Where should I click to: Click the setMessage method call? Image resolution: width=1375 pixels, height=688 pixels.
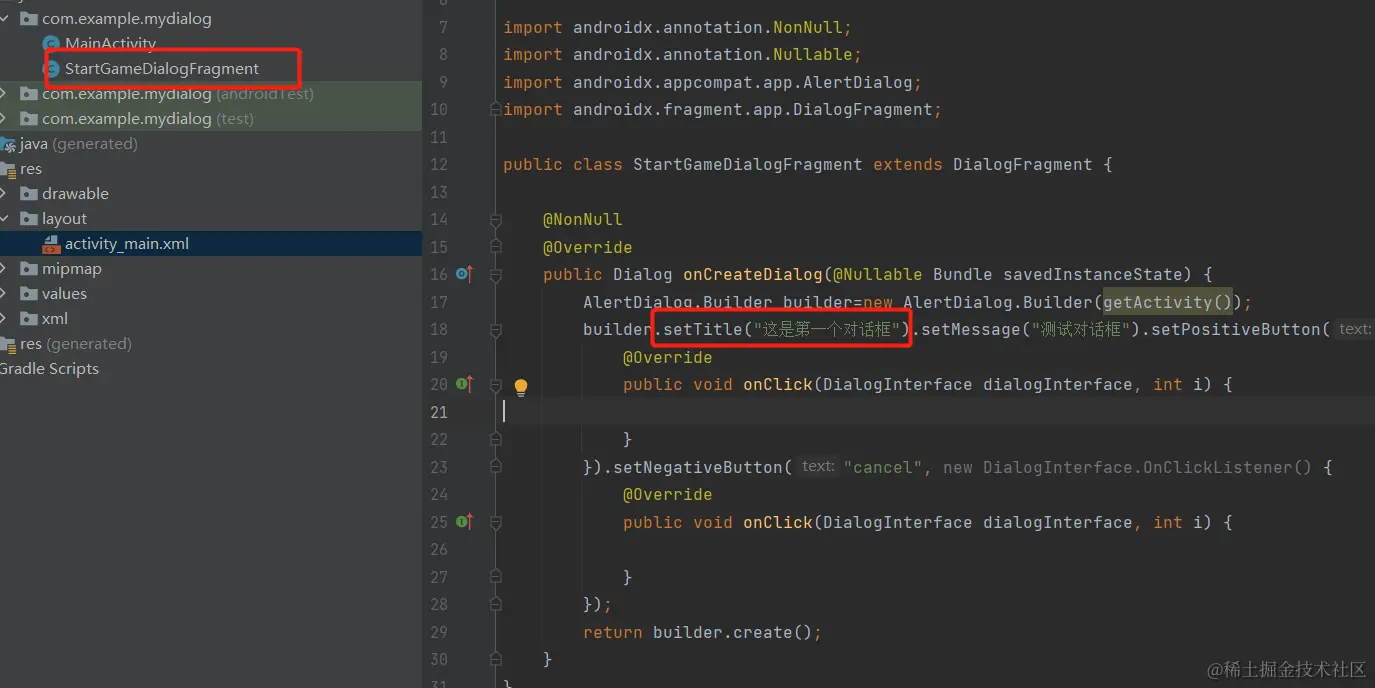(x=971, y=329)
